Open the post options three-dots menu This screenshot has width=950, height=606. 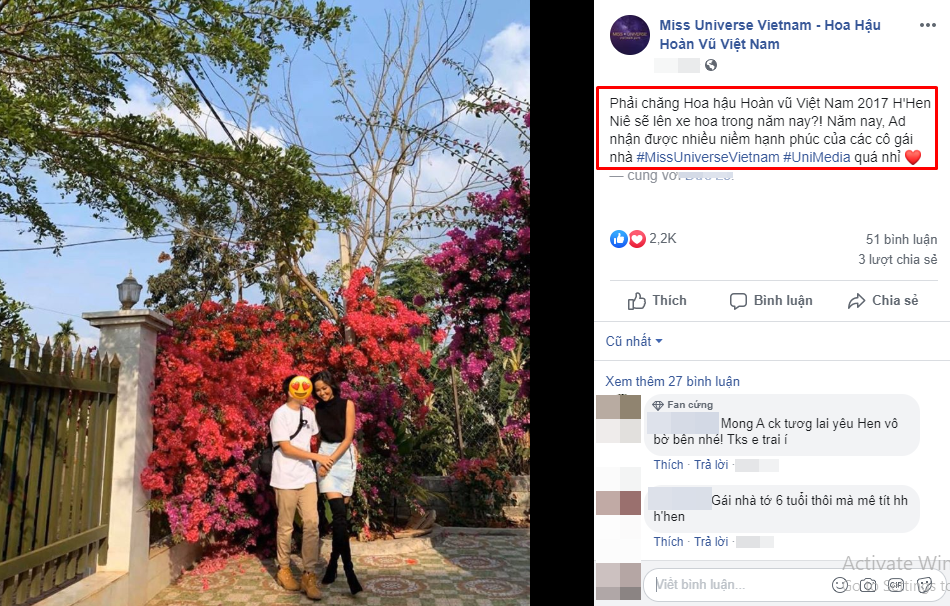[x=928, y=25]
